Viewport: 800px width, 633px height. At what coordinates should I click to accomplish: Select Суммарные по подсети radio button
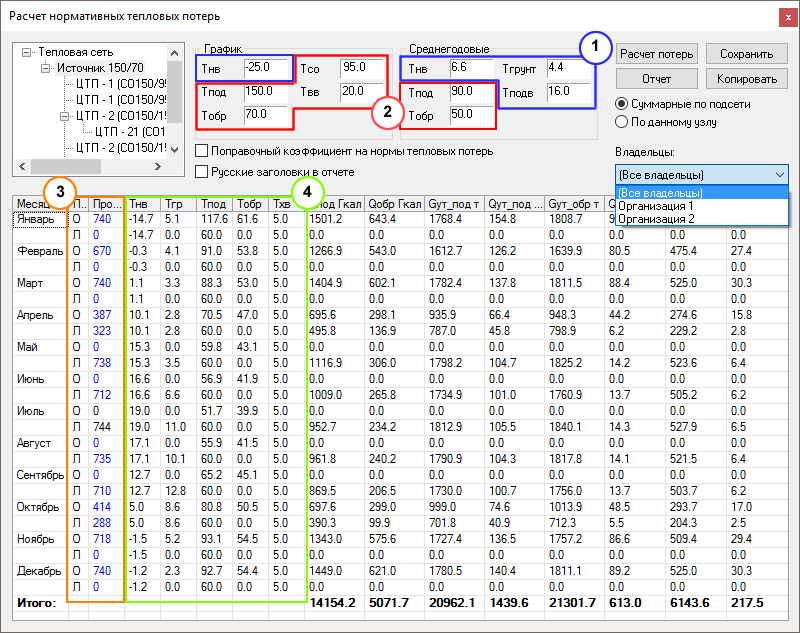point(623,103)
